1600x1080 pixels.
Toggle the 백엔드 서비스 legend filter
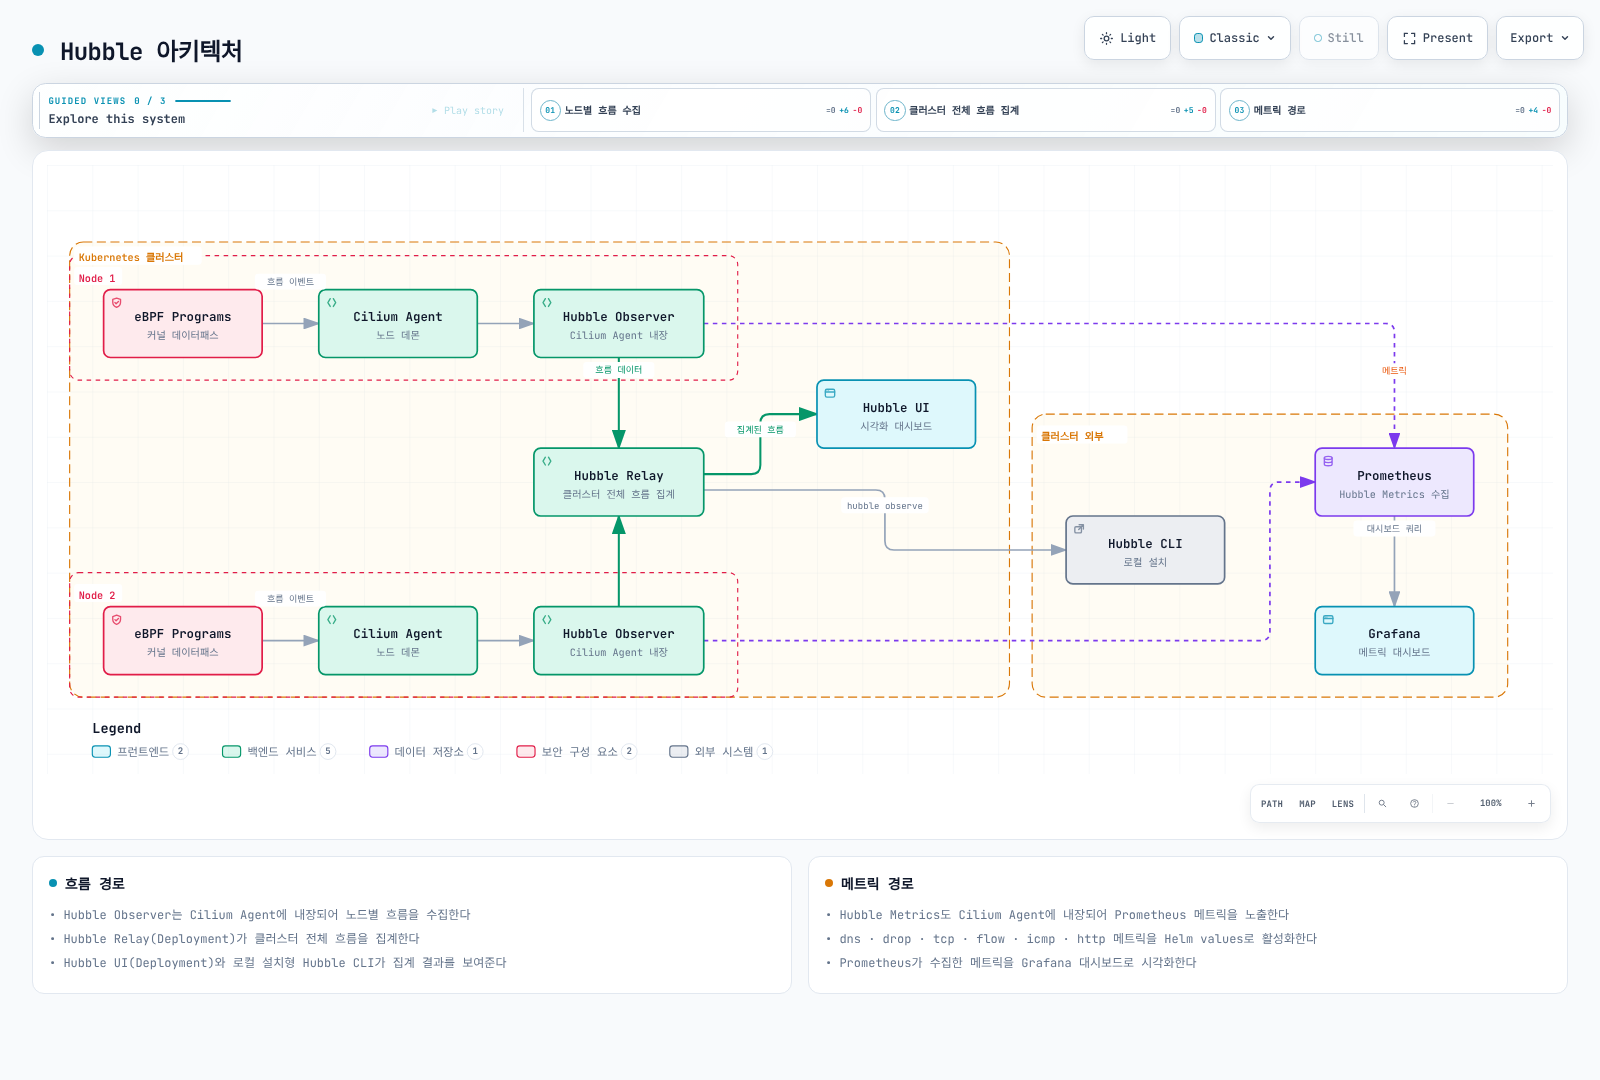point(278,751)
